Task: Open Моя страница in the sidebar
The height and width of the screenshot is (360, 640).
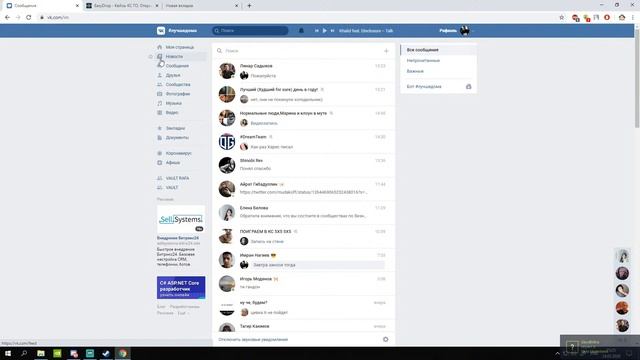Action: click(x=180, y=47)
